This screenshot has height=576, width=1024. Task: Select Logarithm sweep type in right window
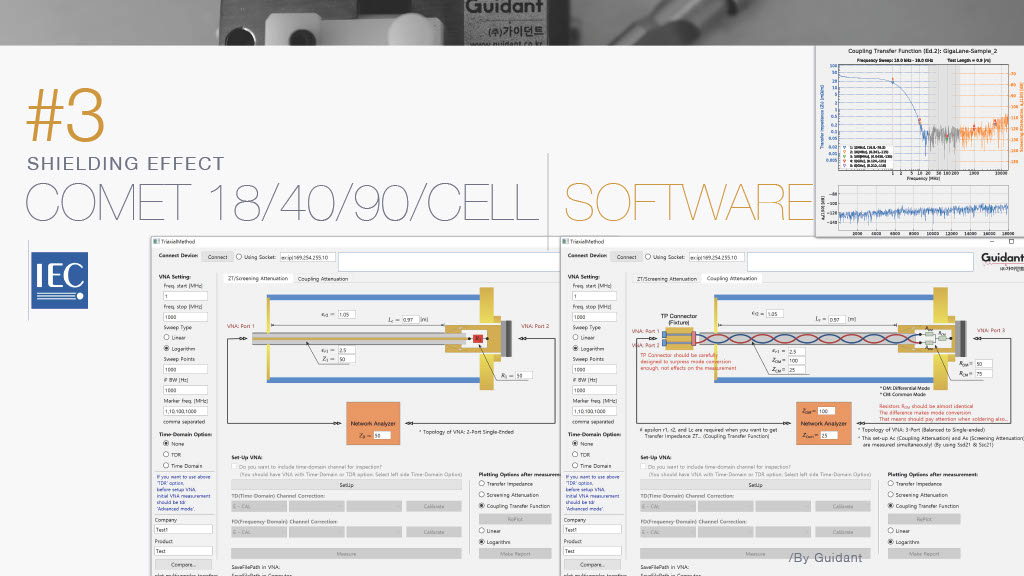coord(575,349)
